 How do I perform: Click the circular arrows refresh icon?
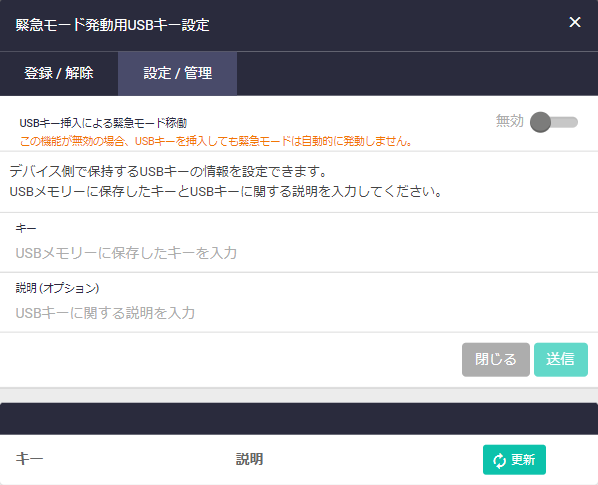click(499, 460)
